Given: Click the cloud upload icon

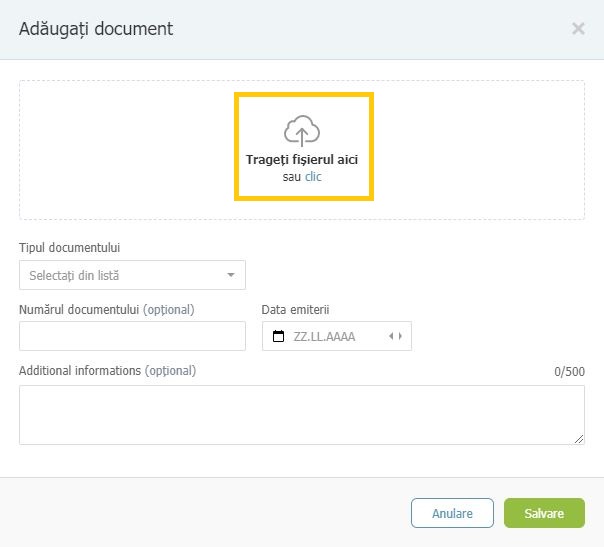Looking at the screenshot, I should point(302,131).
